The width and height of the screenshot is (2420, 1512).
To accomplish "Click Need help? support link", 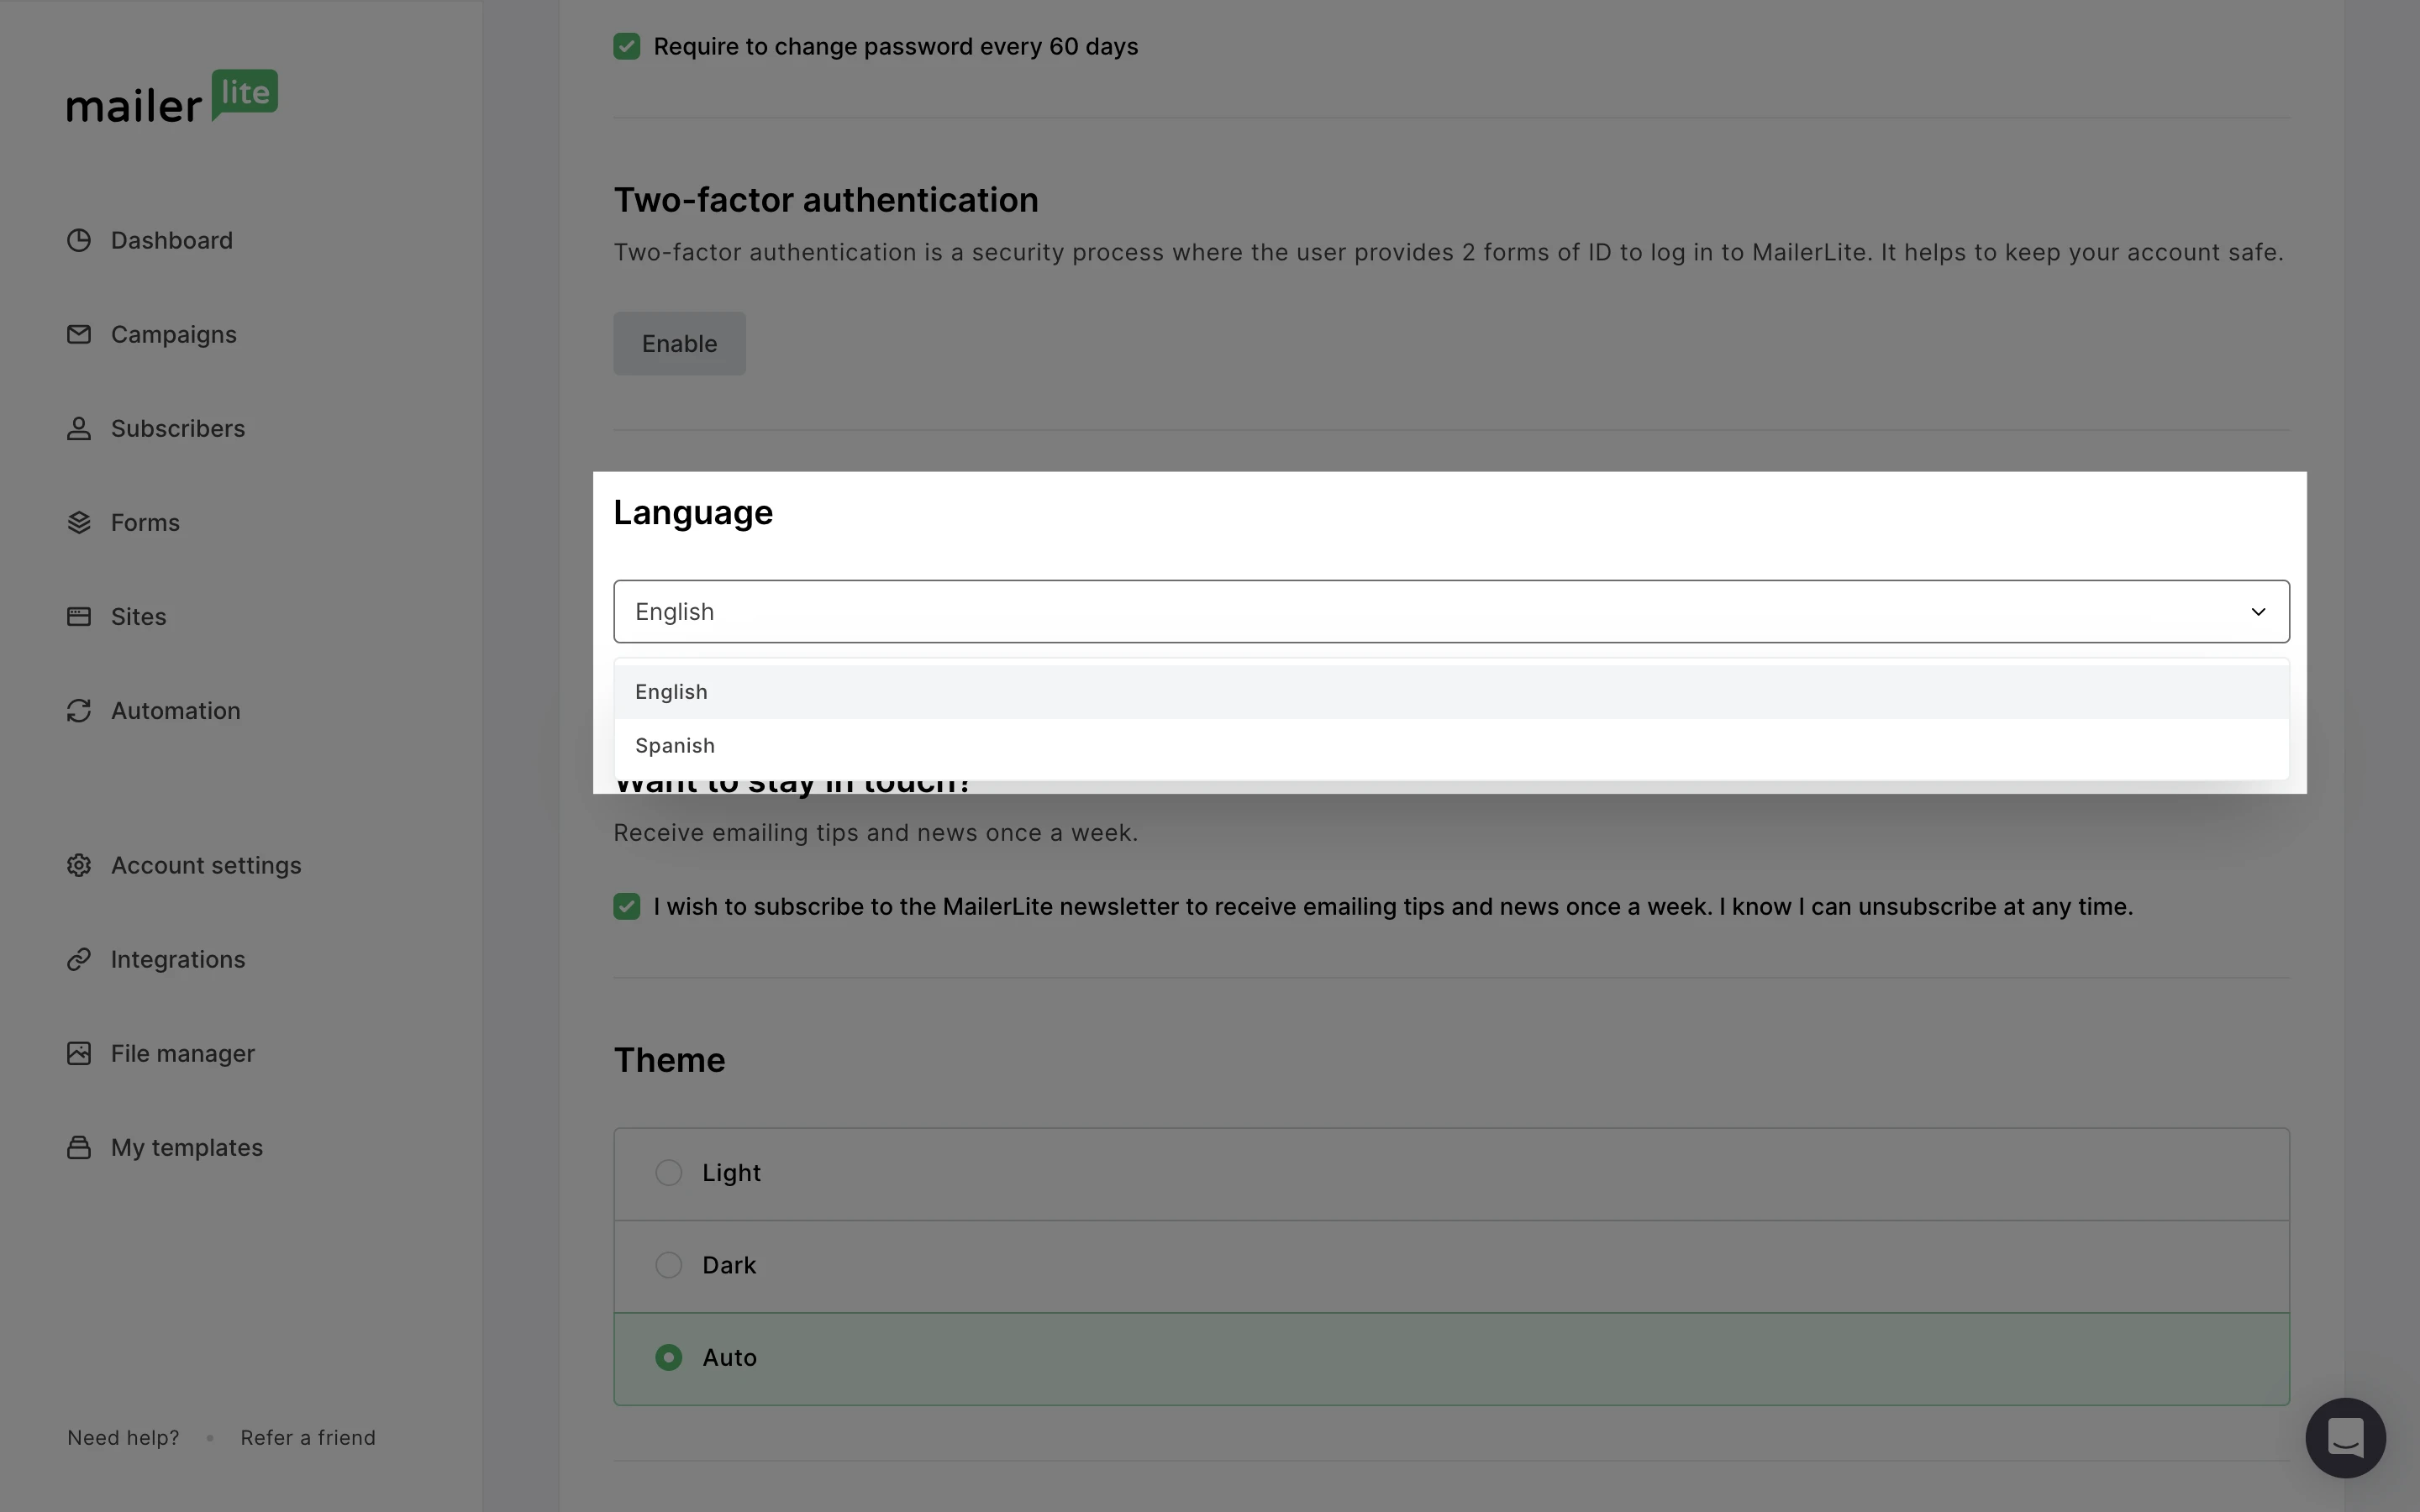I will click(122, 1437).
